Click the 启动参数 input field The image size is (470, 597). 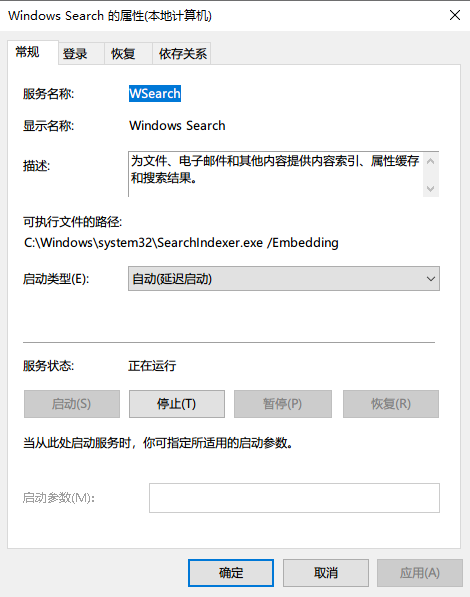coord(294,498)
